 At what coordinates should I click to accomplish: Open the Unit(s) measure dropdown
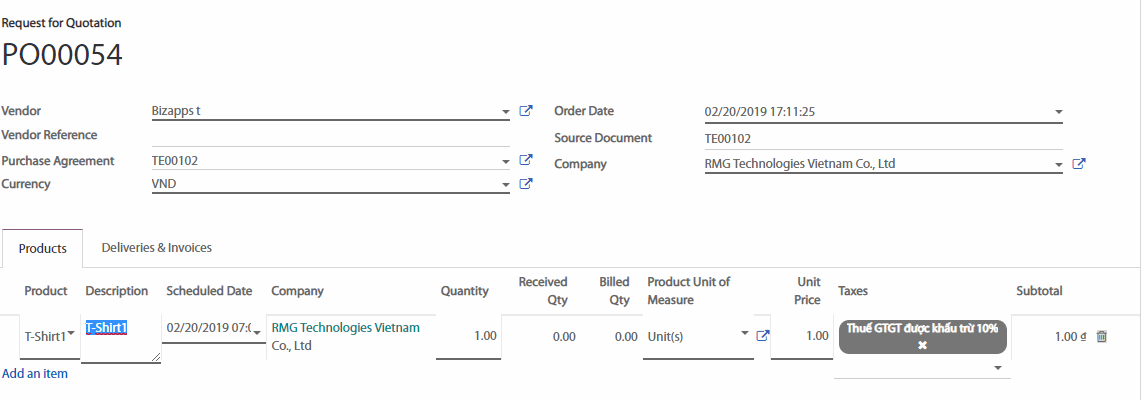(744, 334)
